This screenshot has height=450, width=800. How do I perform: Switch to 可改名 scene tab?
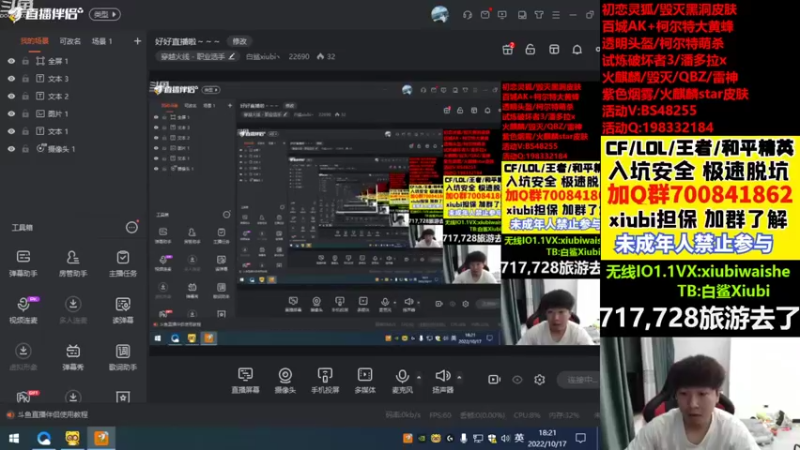tap(70, 41)
